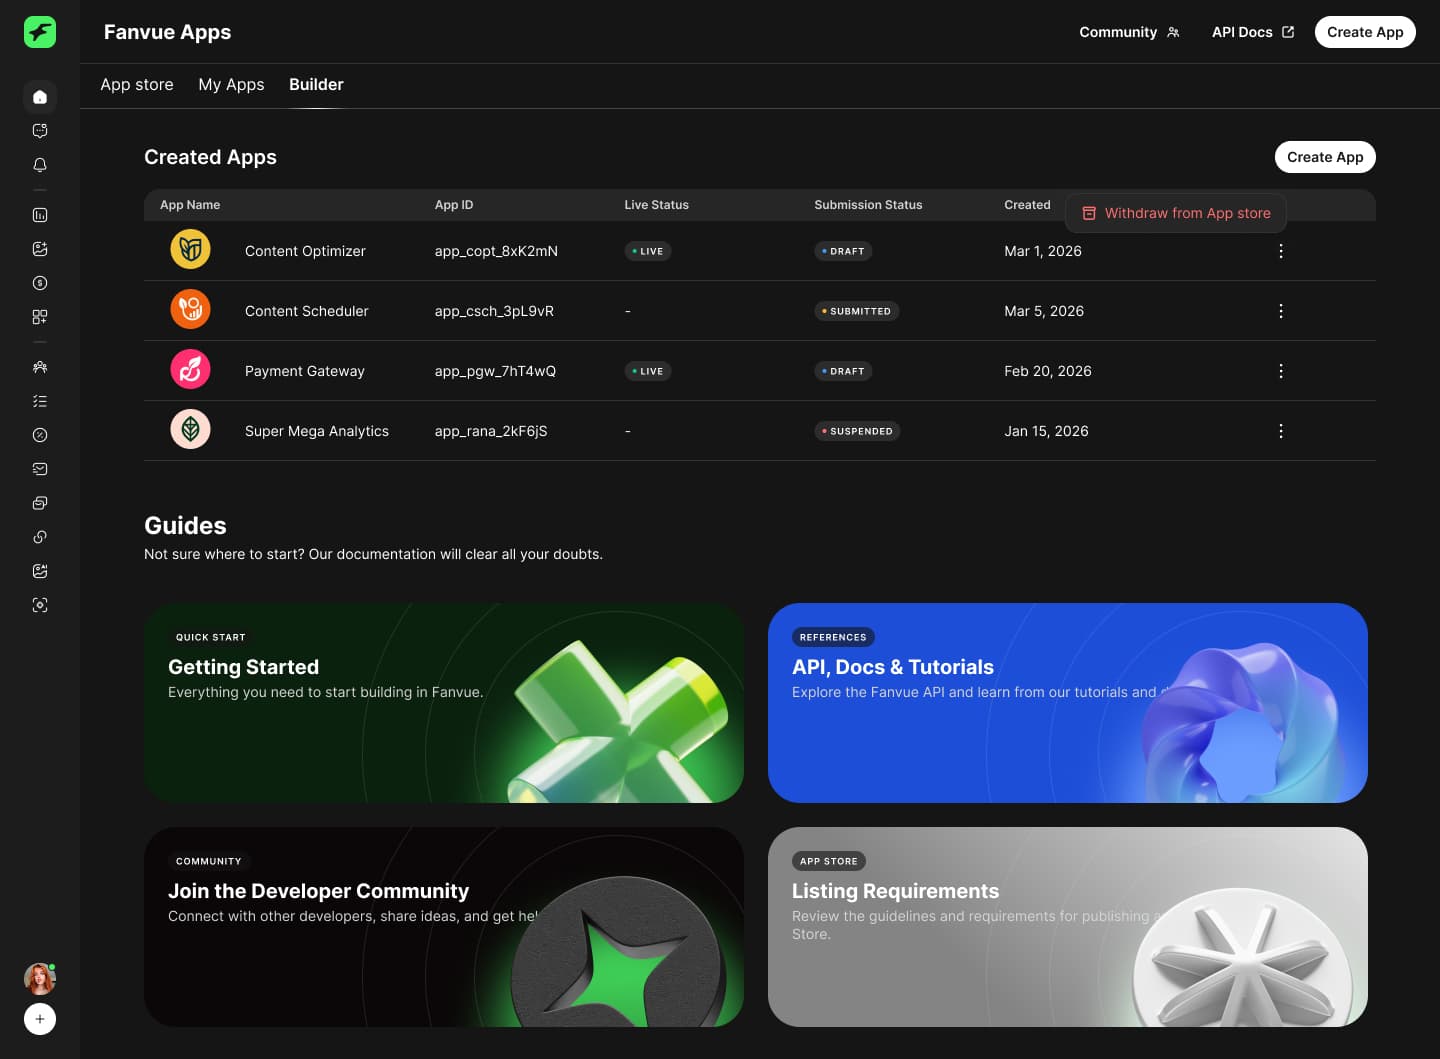1440x1059 pixels.
Task: Click the green Fanvue logo
Action: click(x=40, y=32)
